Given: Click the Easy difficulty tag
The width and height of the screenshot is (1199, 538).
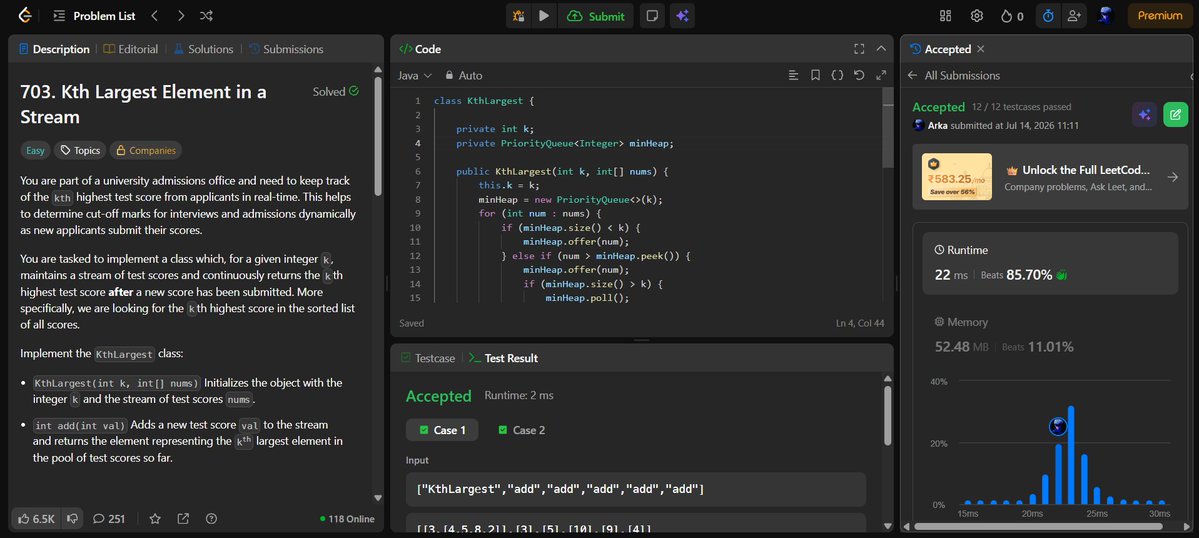Looking at the screenshot, I should [35, 151].
